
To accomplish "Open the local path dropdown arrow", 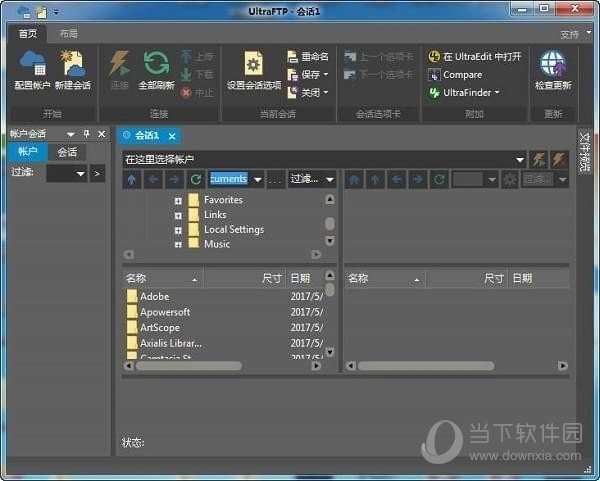I will tap(258, 179).
